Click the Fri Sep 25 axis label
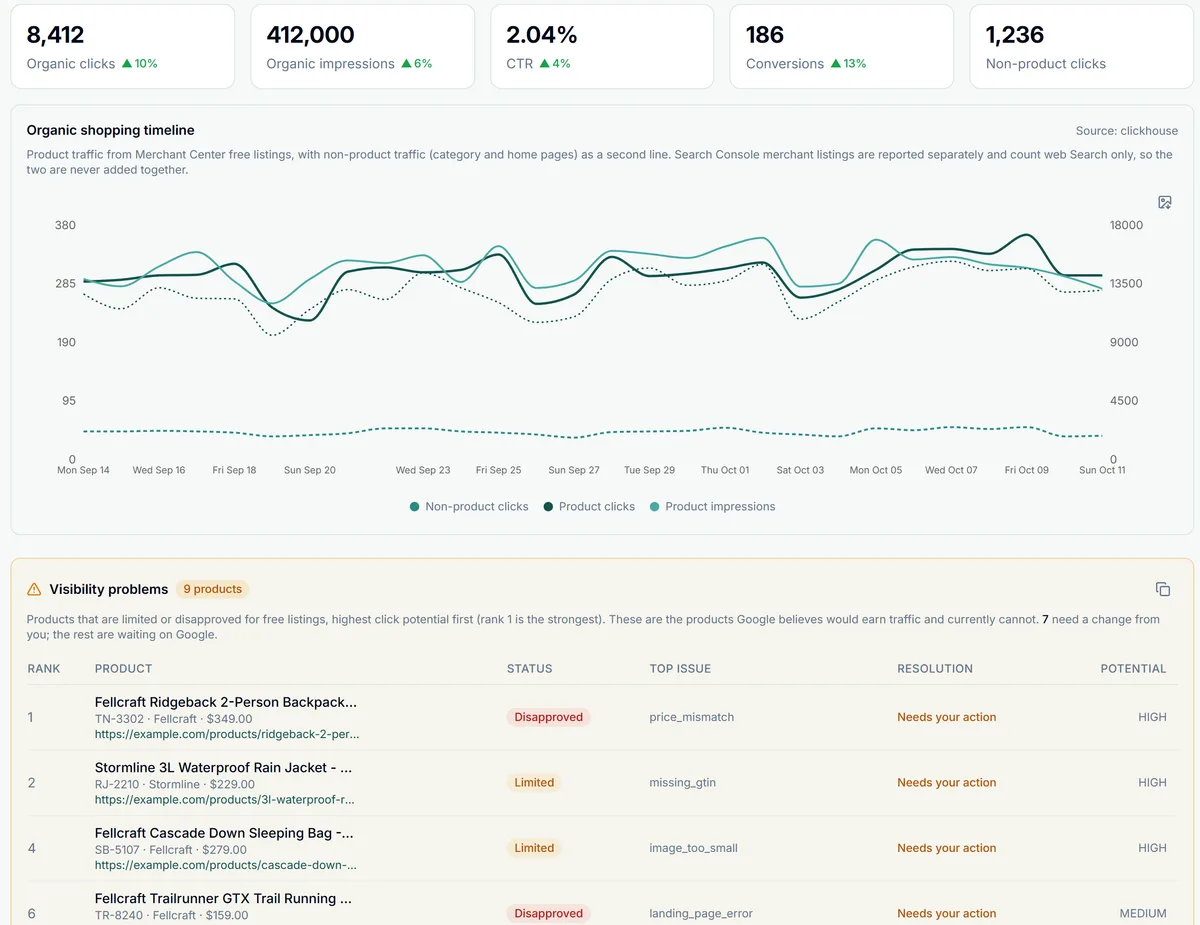 pyautogui.click(x=498, y=470)
